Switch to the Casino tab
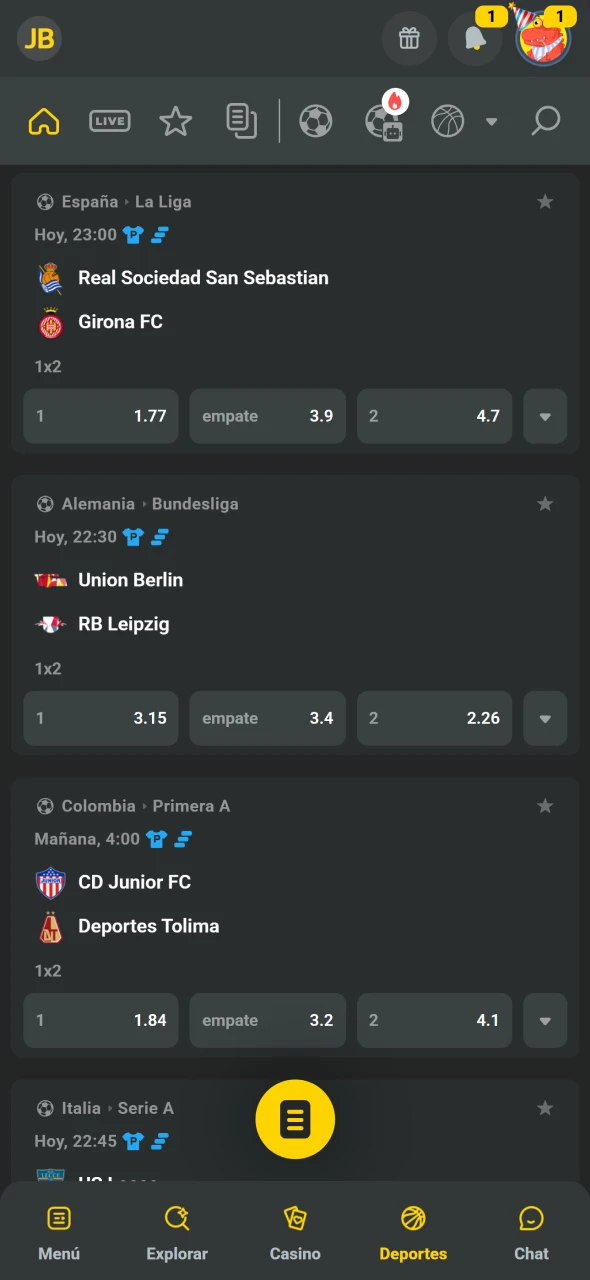The height and width of the screenshot is (1280, 590). pyautogui.click(x=295, y=1230)
